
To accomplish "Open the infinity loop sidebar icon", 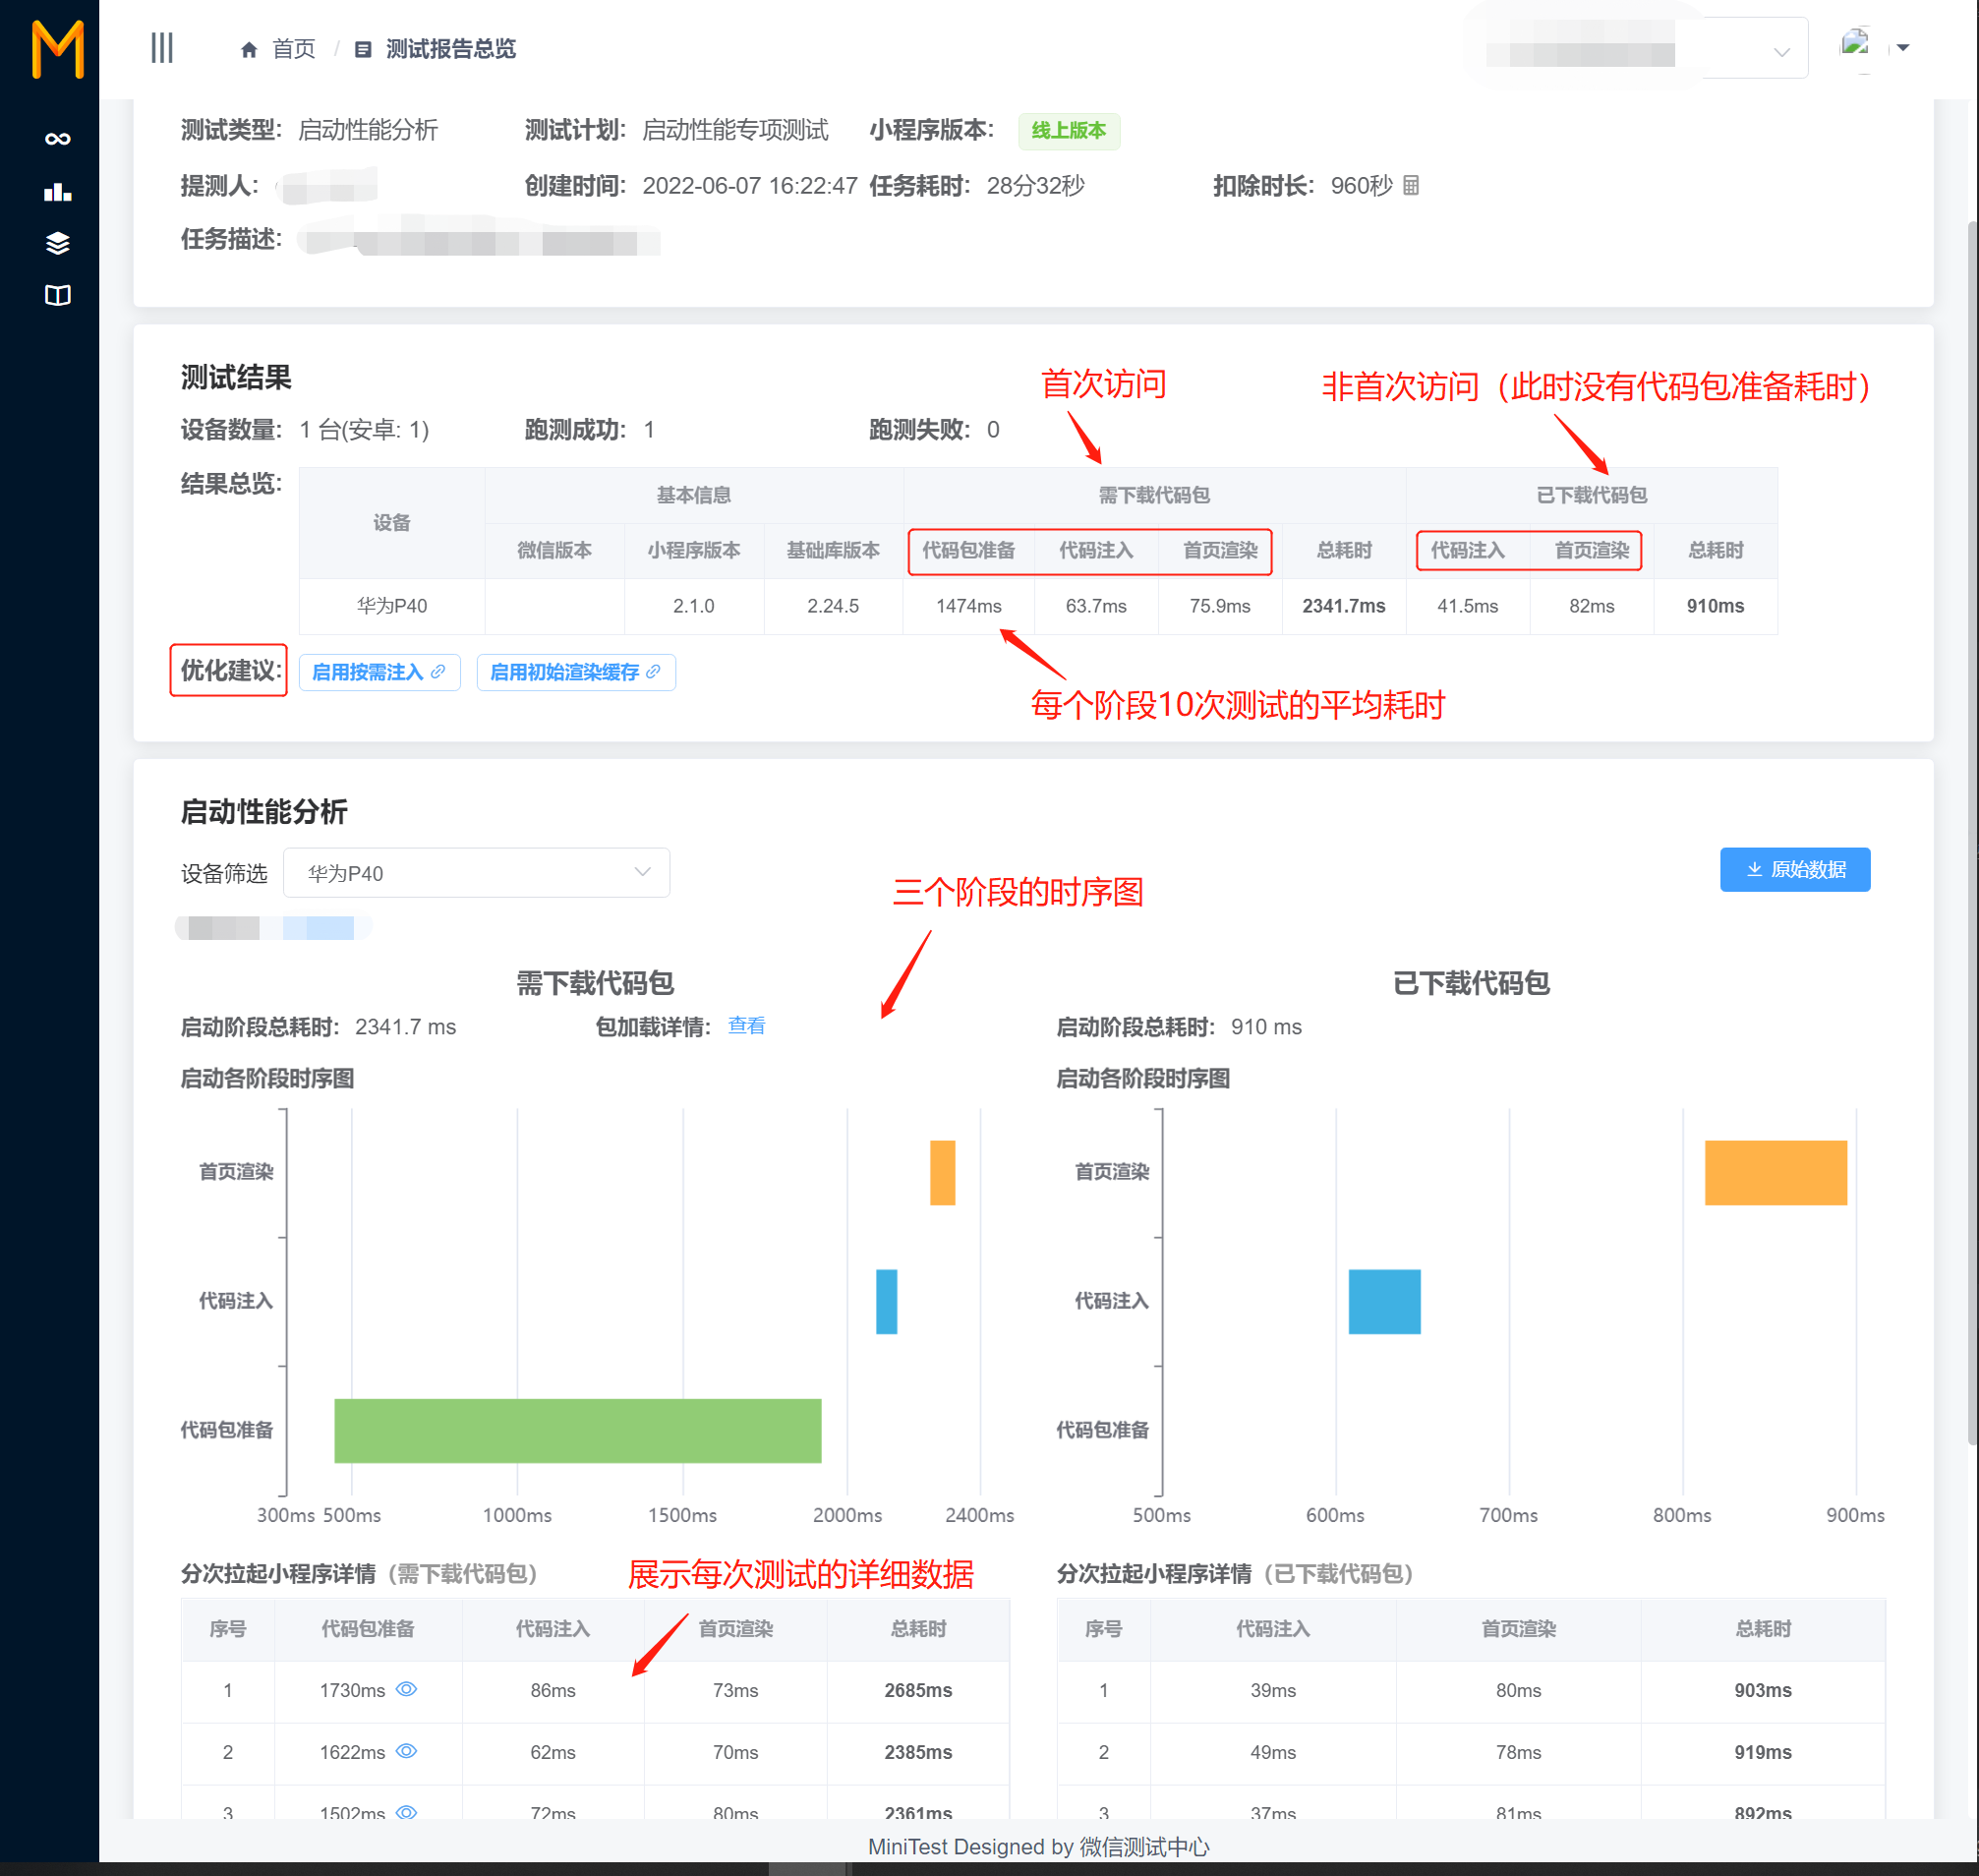I will tap(57, 139).
